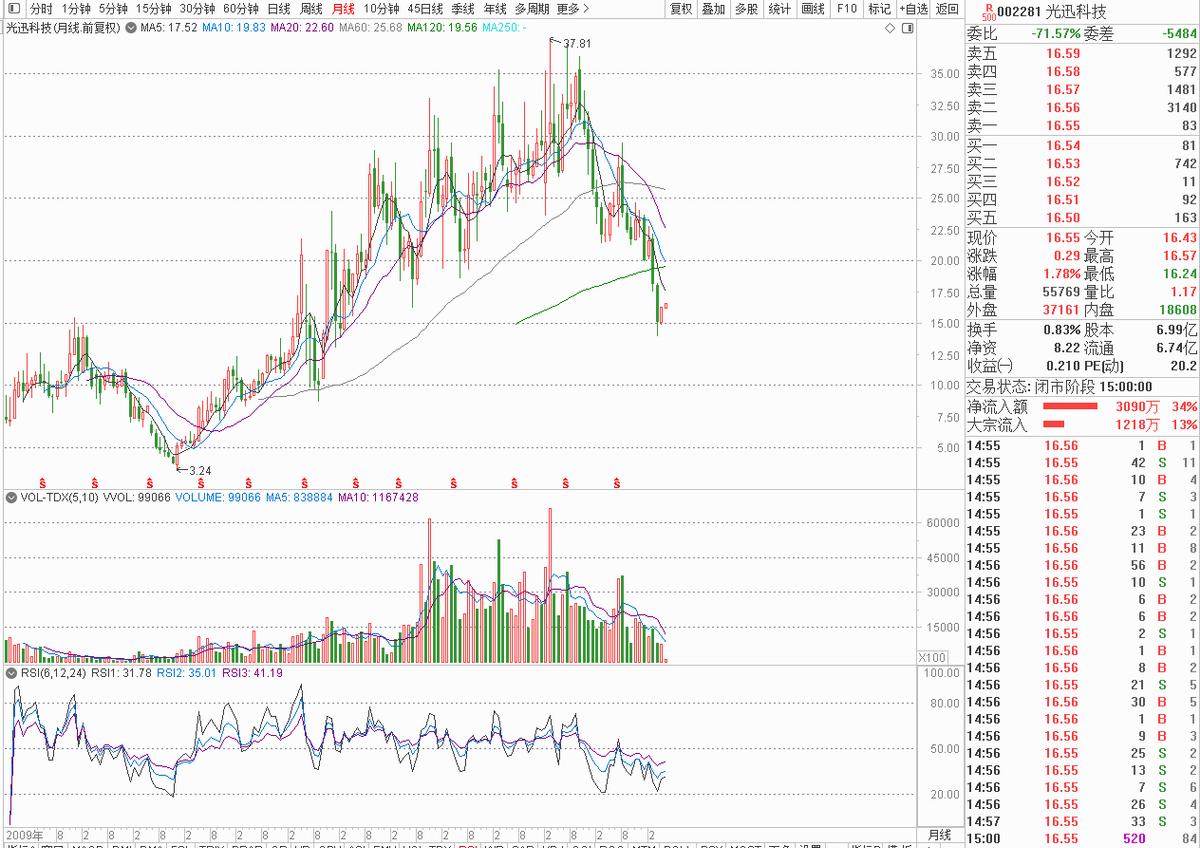Click the diamond icon at chart top-right

(890, 29)
